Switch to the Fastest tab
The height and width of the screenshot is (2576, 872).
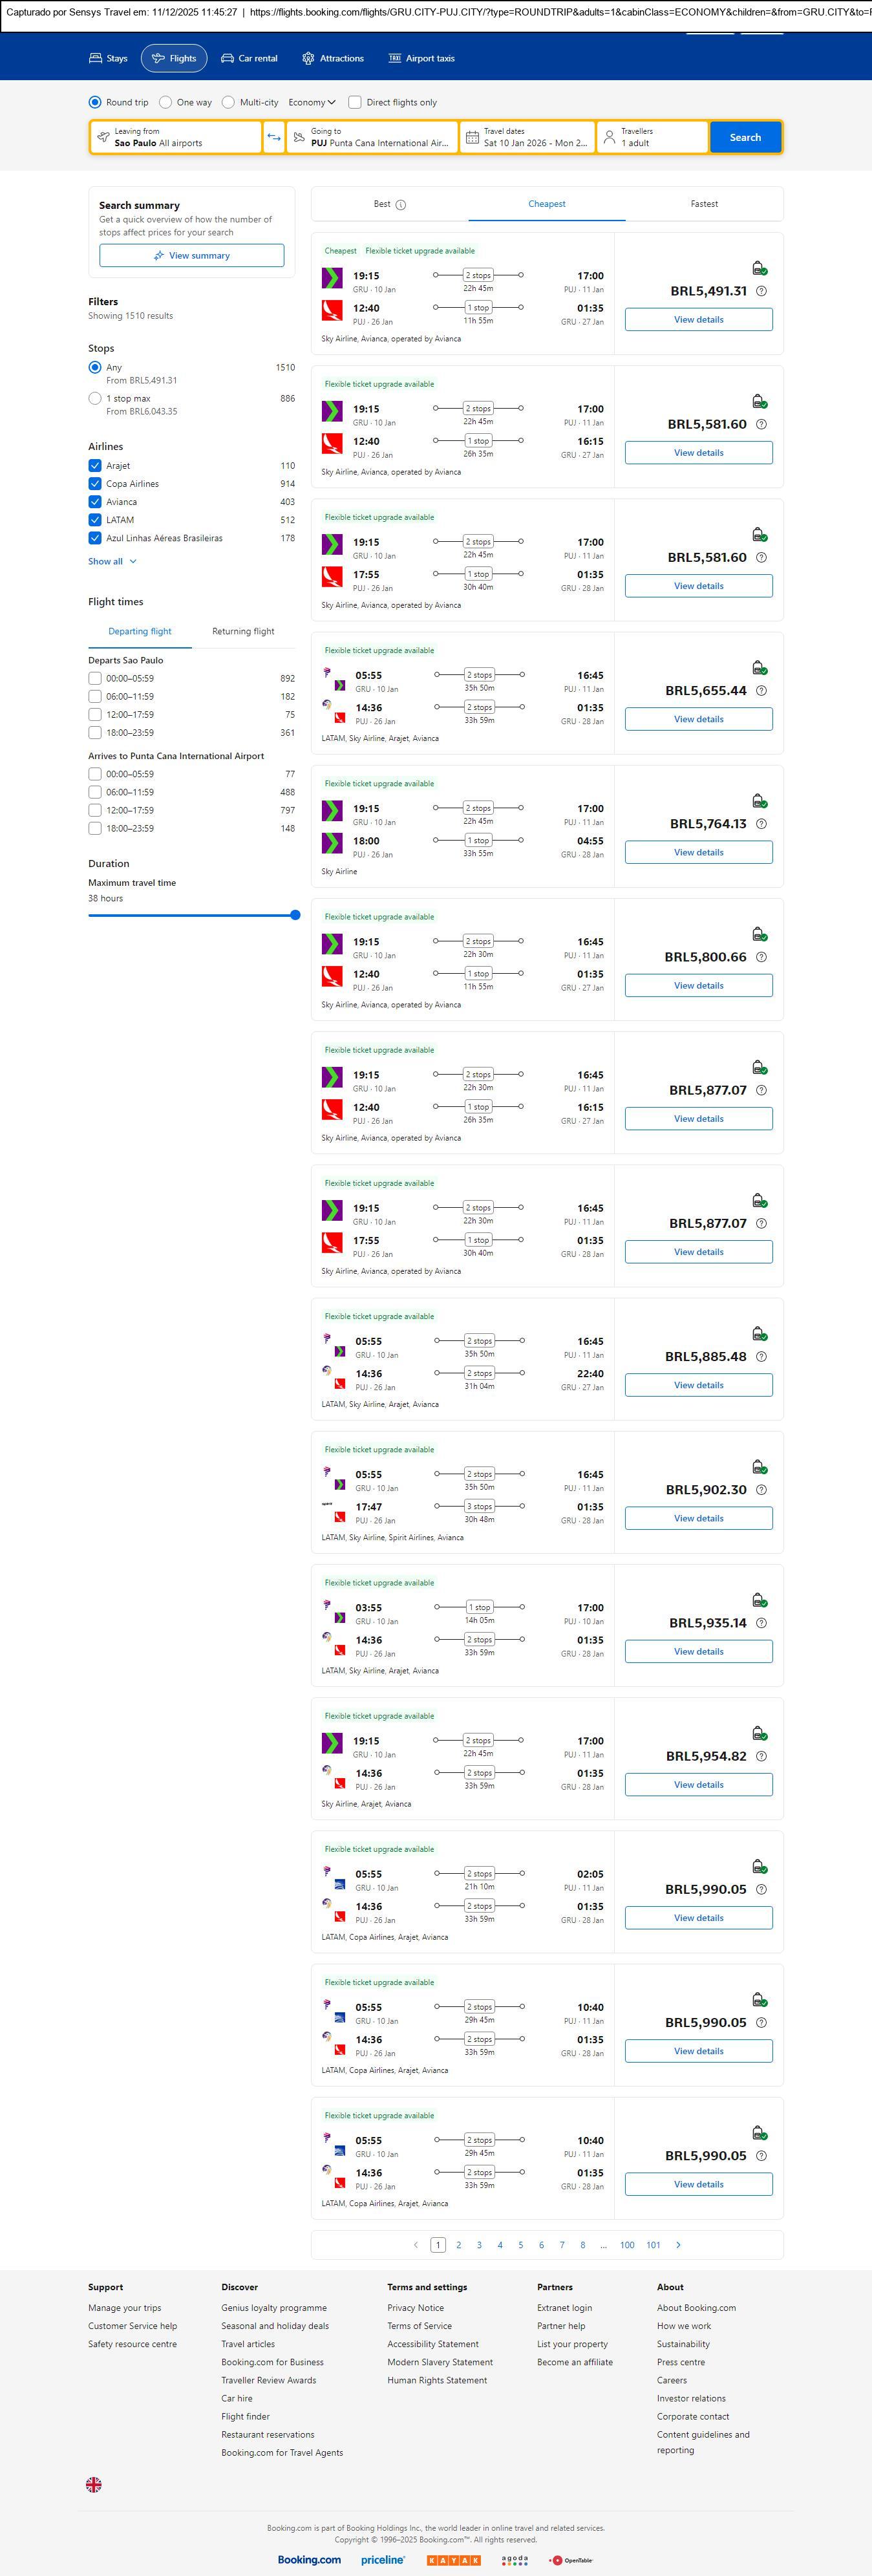[704, 204]
